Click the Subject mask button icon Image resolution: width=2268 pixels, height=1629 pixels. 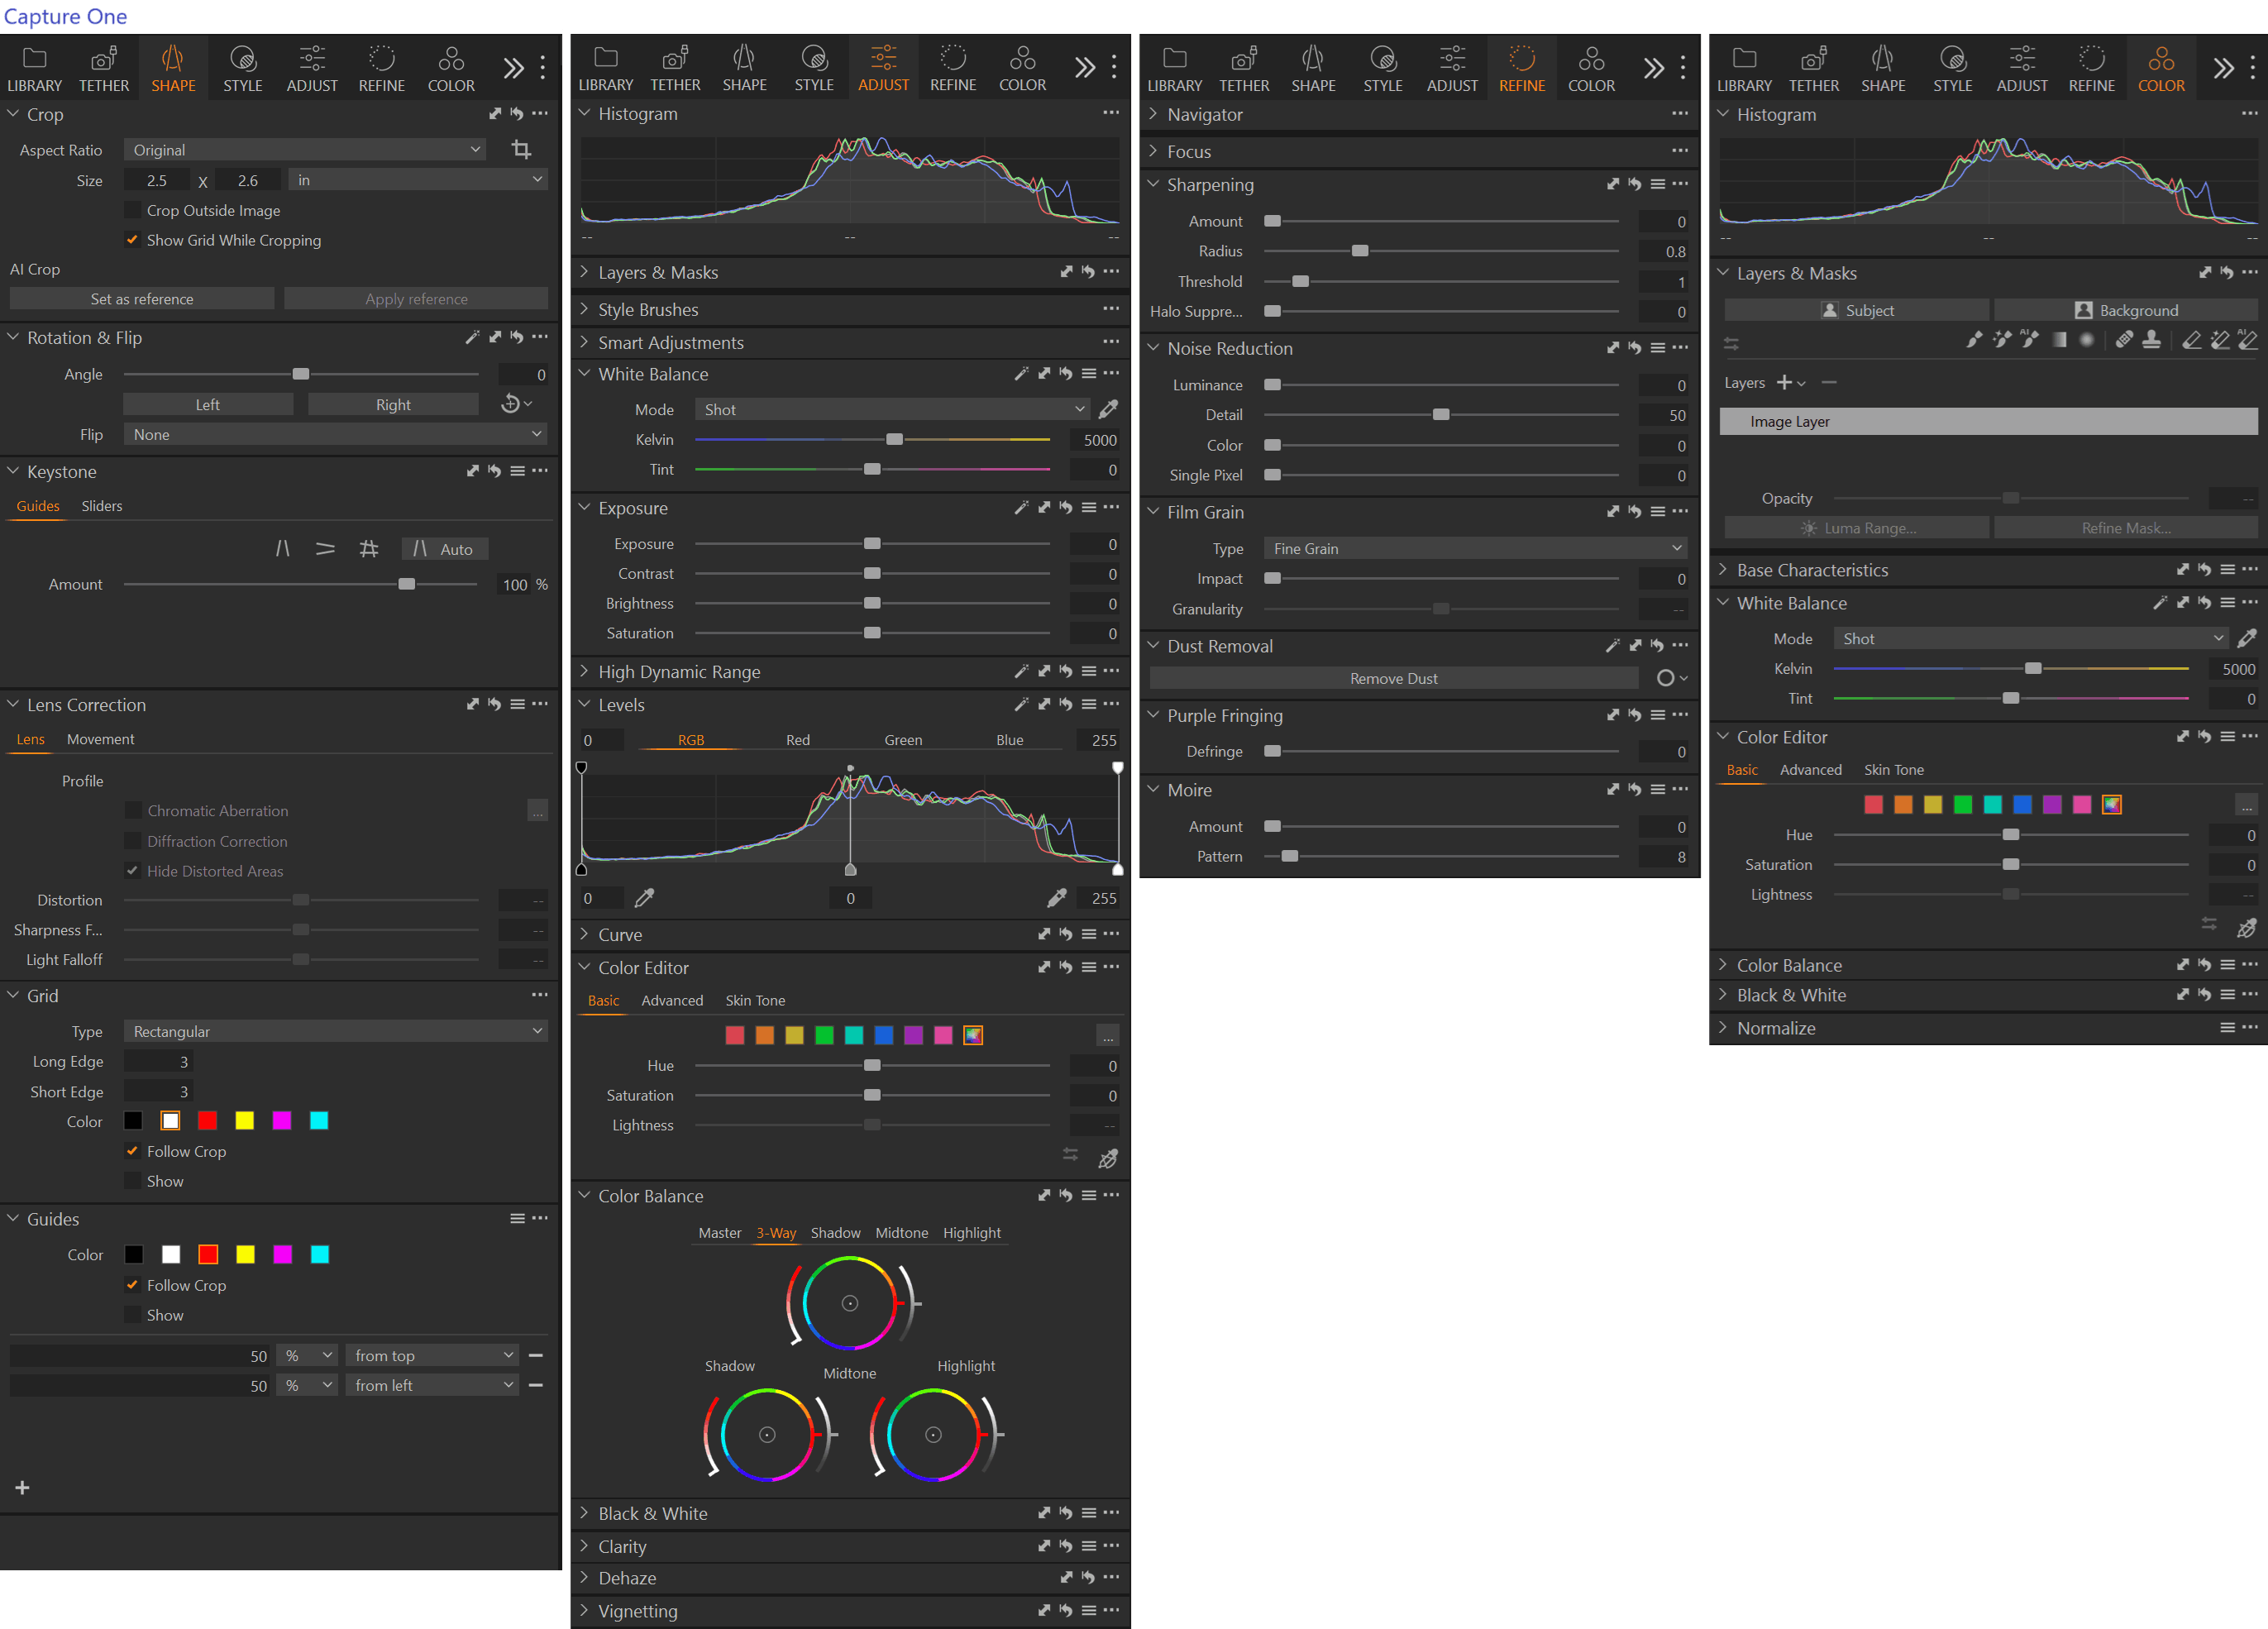tap(1829, 311)
